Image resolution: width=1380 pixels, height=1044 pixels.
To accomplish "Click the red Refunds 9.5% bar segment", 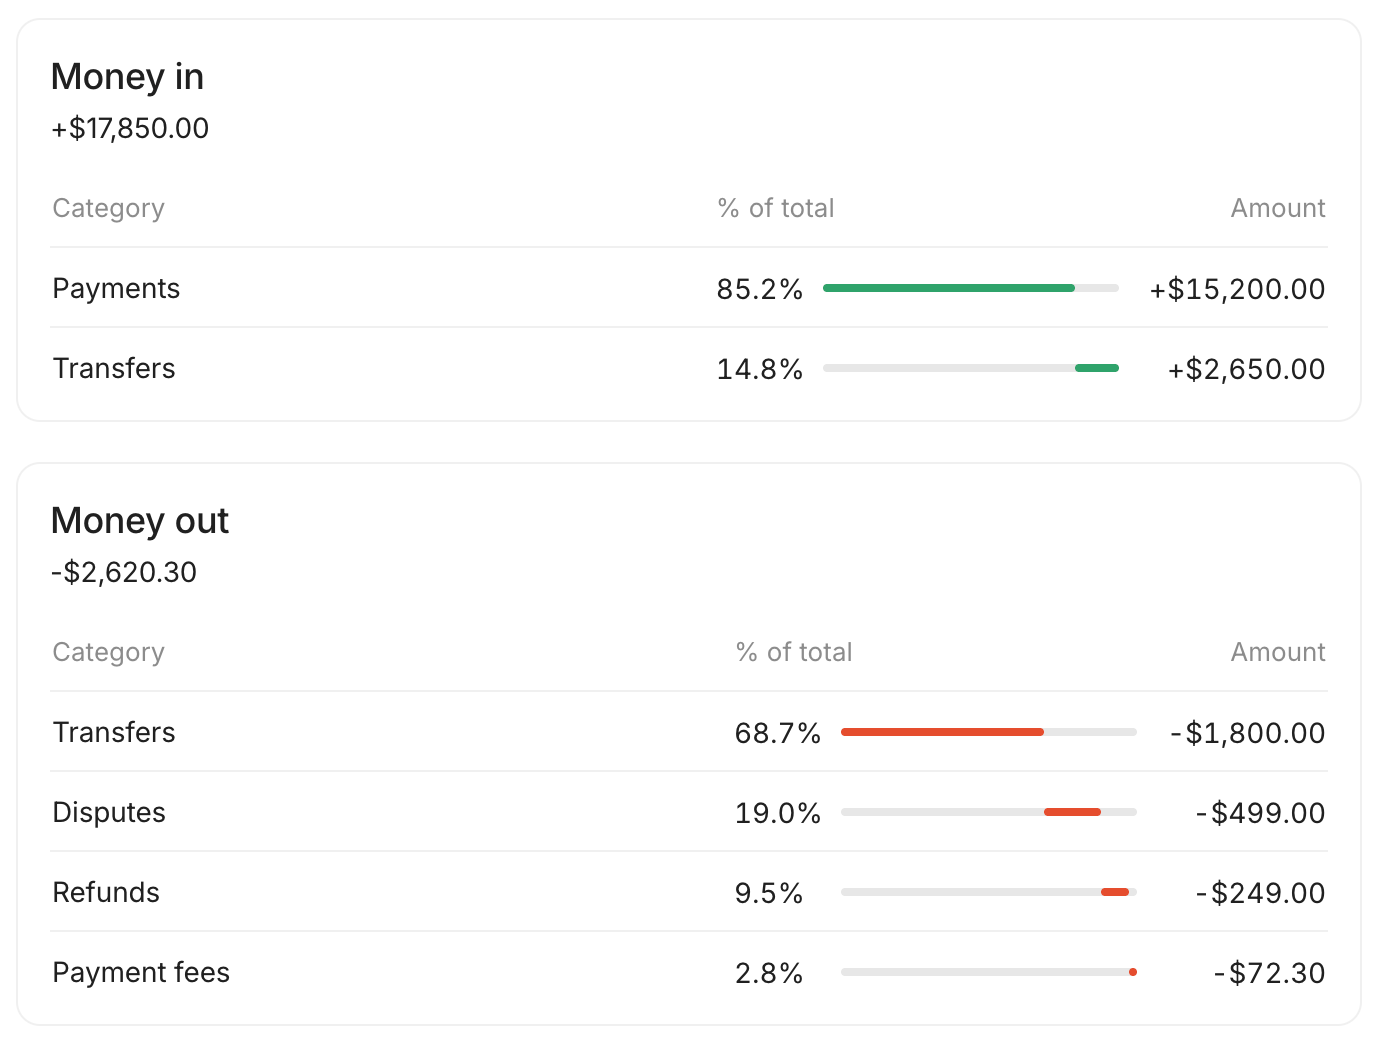I will coord(1115,892).
